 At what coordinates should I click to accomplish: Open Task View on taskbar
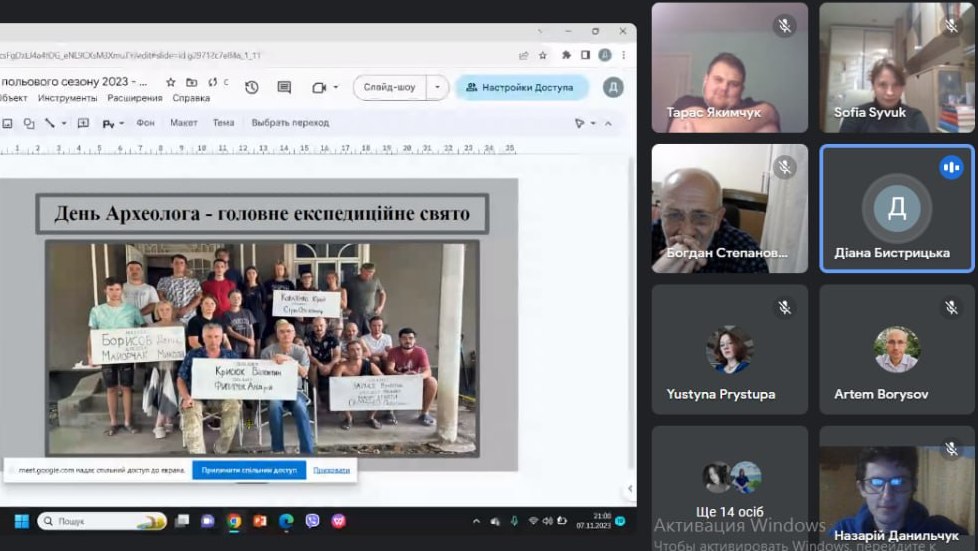[x=182, y=521]
